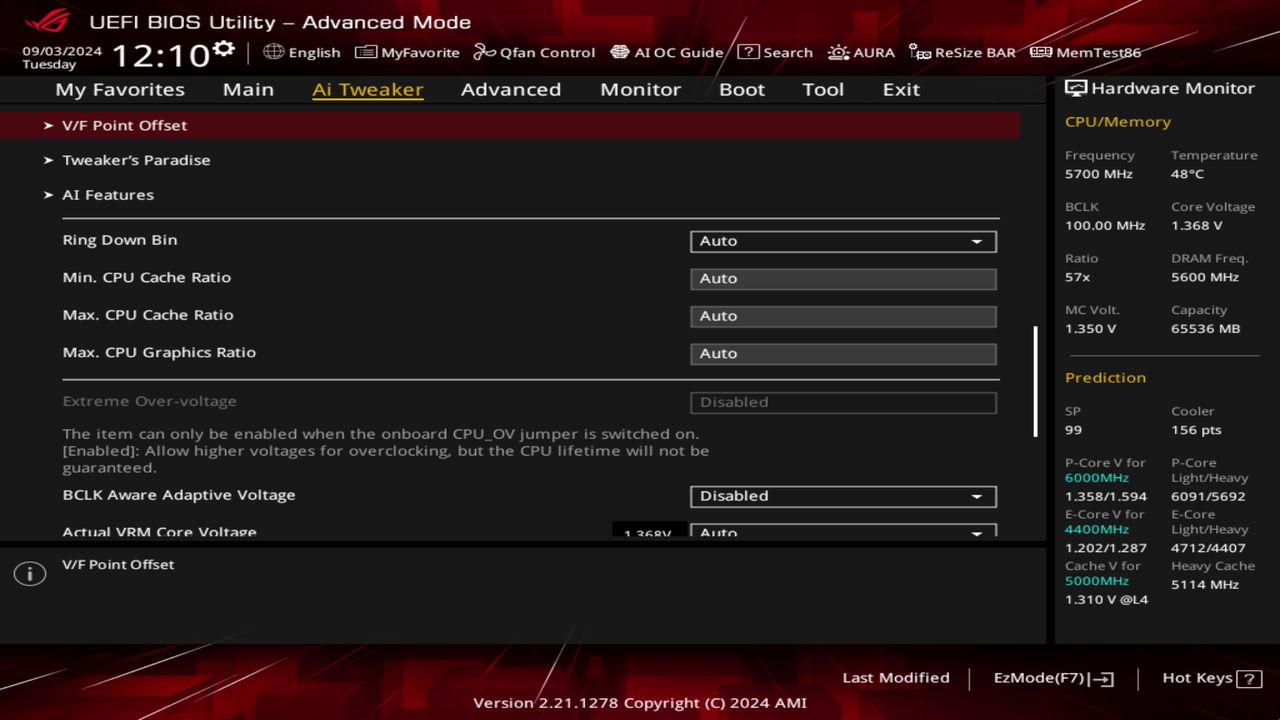This screenshot has height=720, width=1280.
Task: Open the clock settings gear icon
Action: click(224, 48)
